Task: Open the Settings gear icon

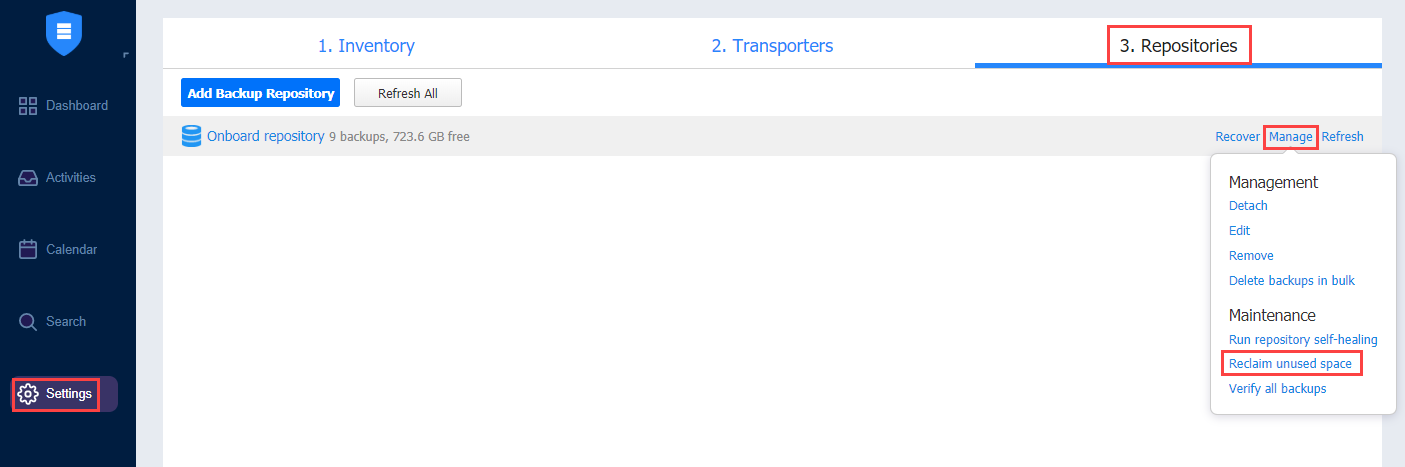Action: (28, 394)
